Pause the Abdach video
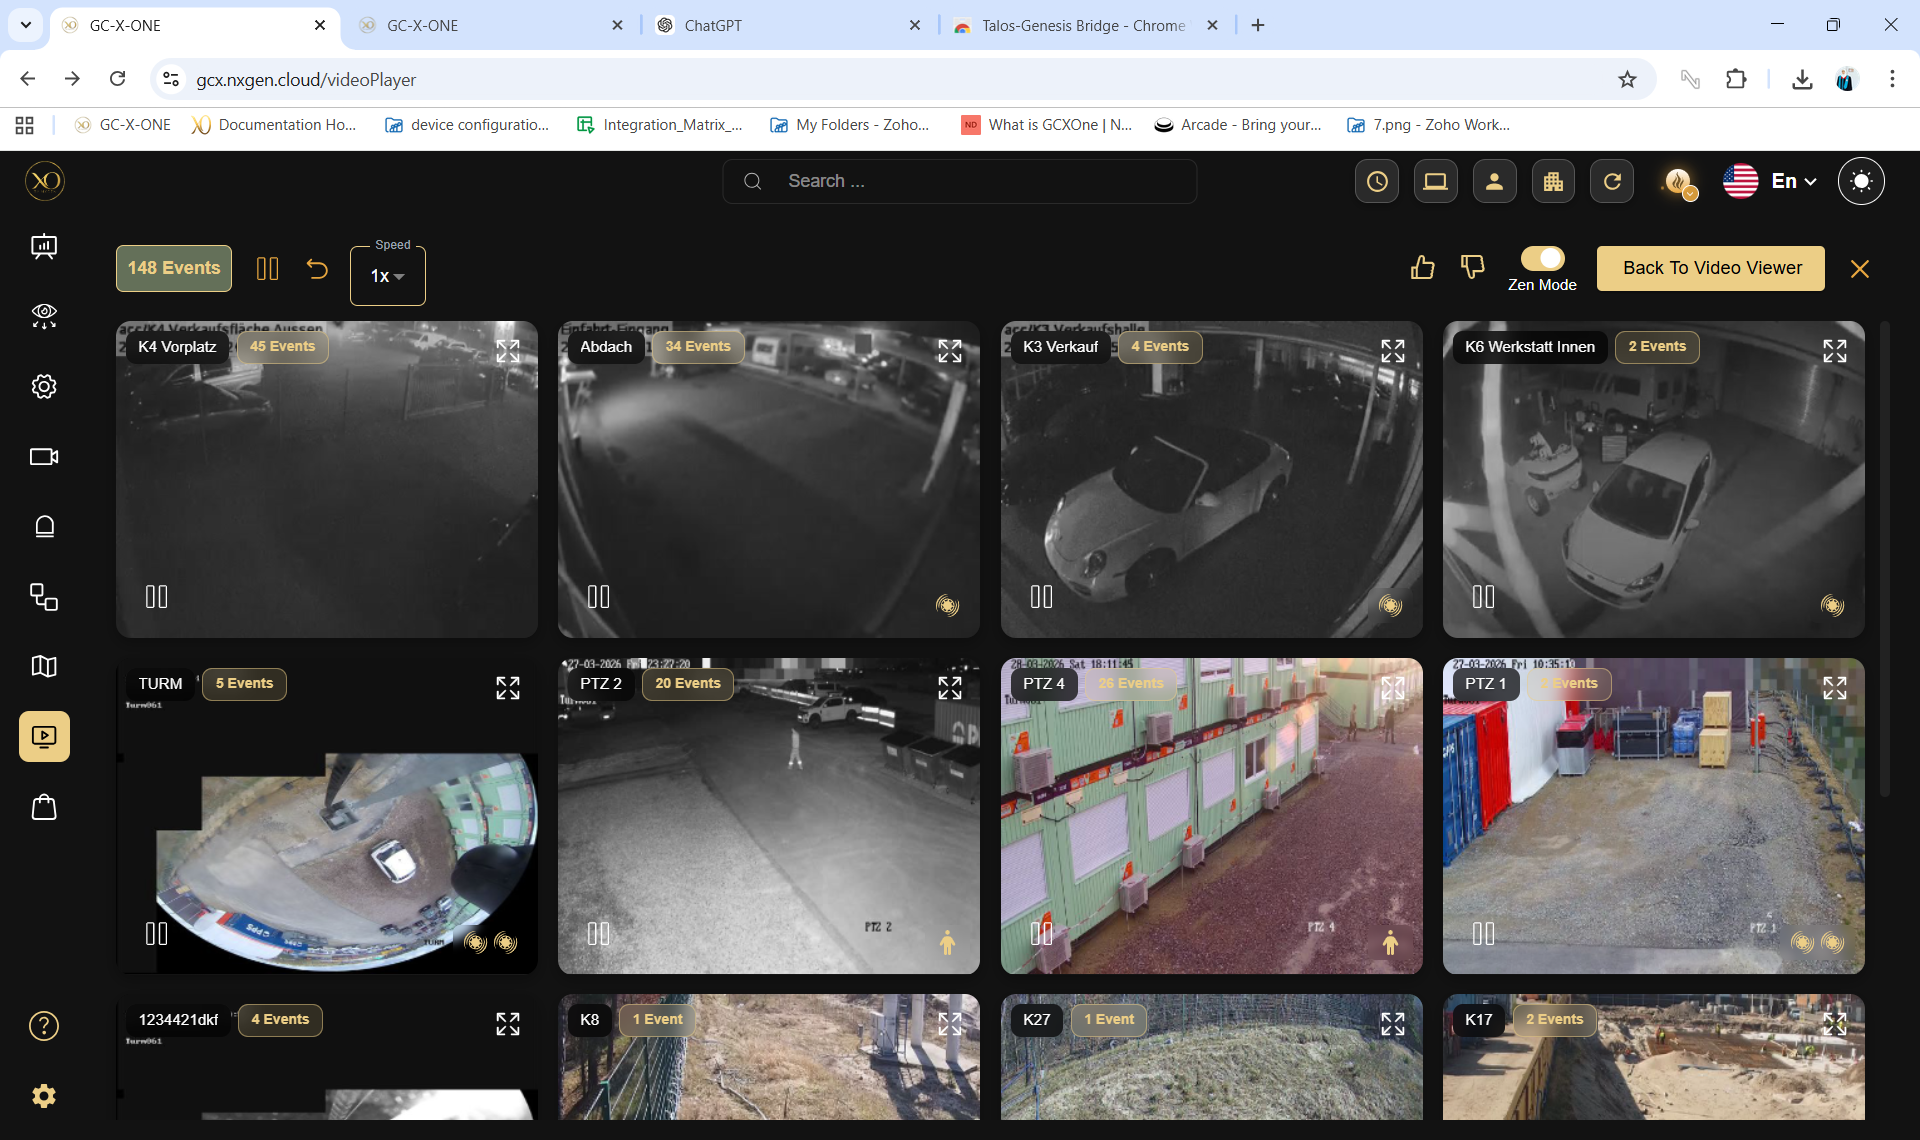The height and width of the screenshot is (1140, 1920). (599, 597)
